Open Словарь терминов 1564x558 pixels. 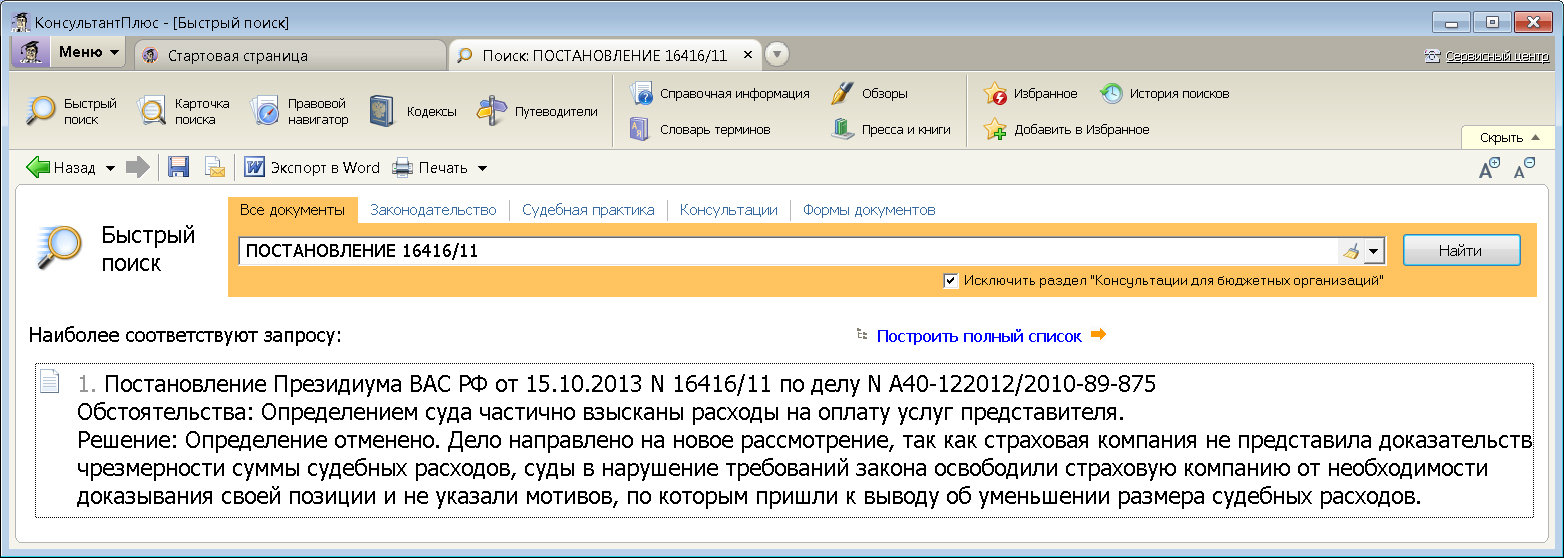point(700,129)
